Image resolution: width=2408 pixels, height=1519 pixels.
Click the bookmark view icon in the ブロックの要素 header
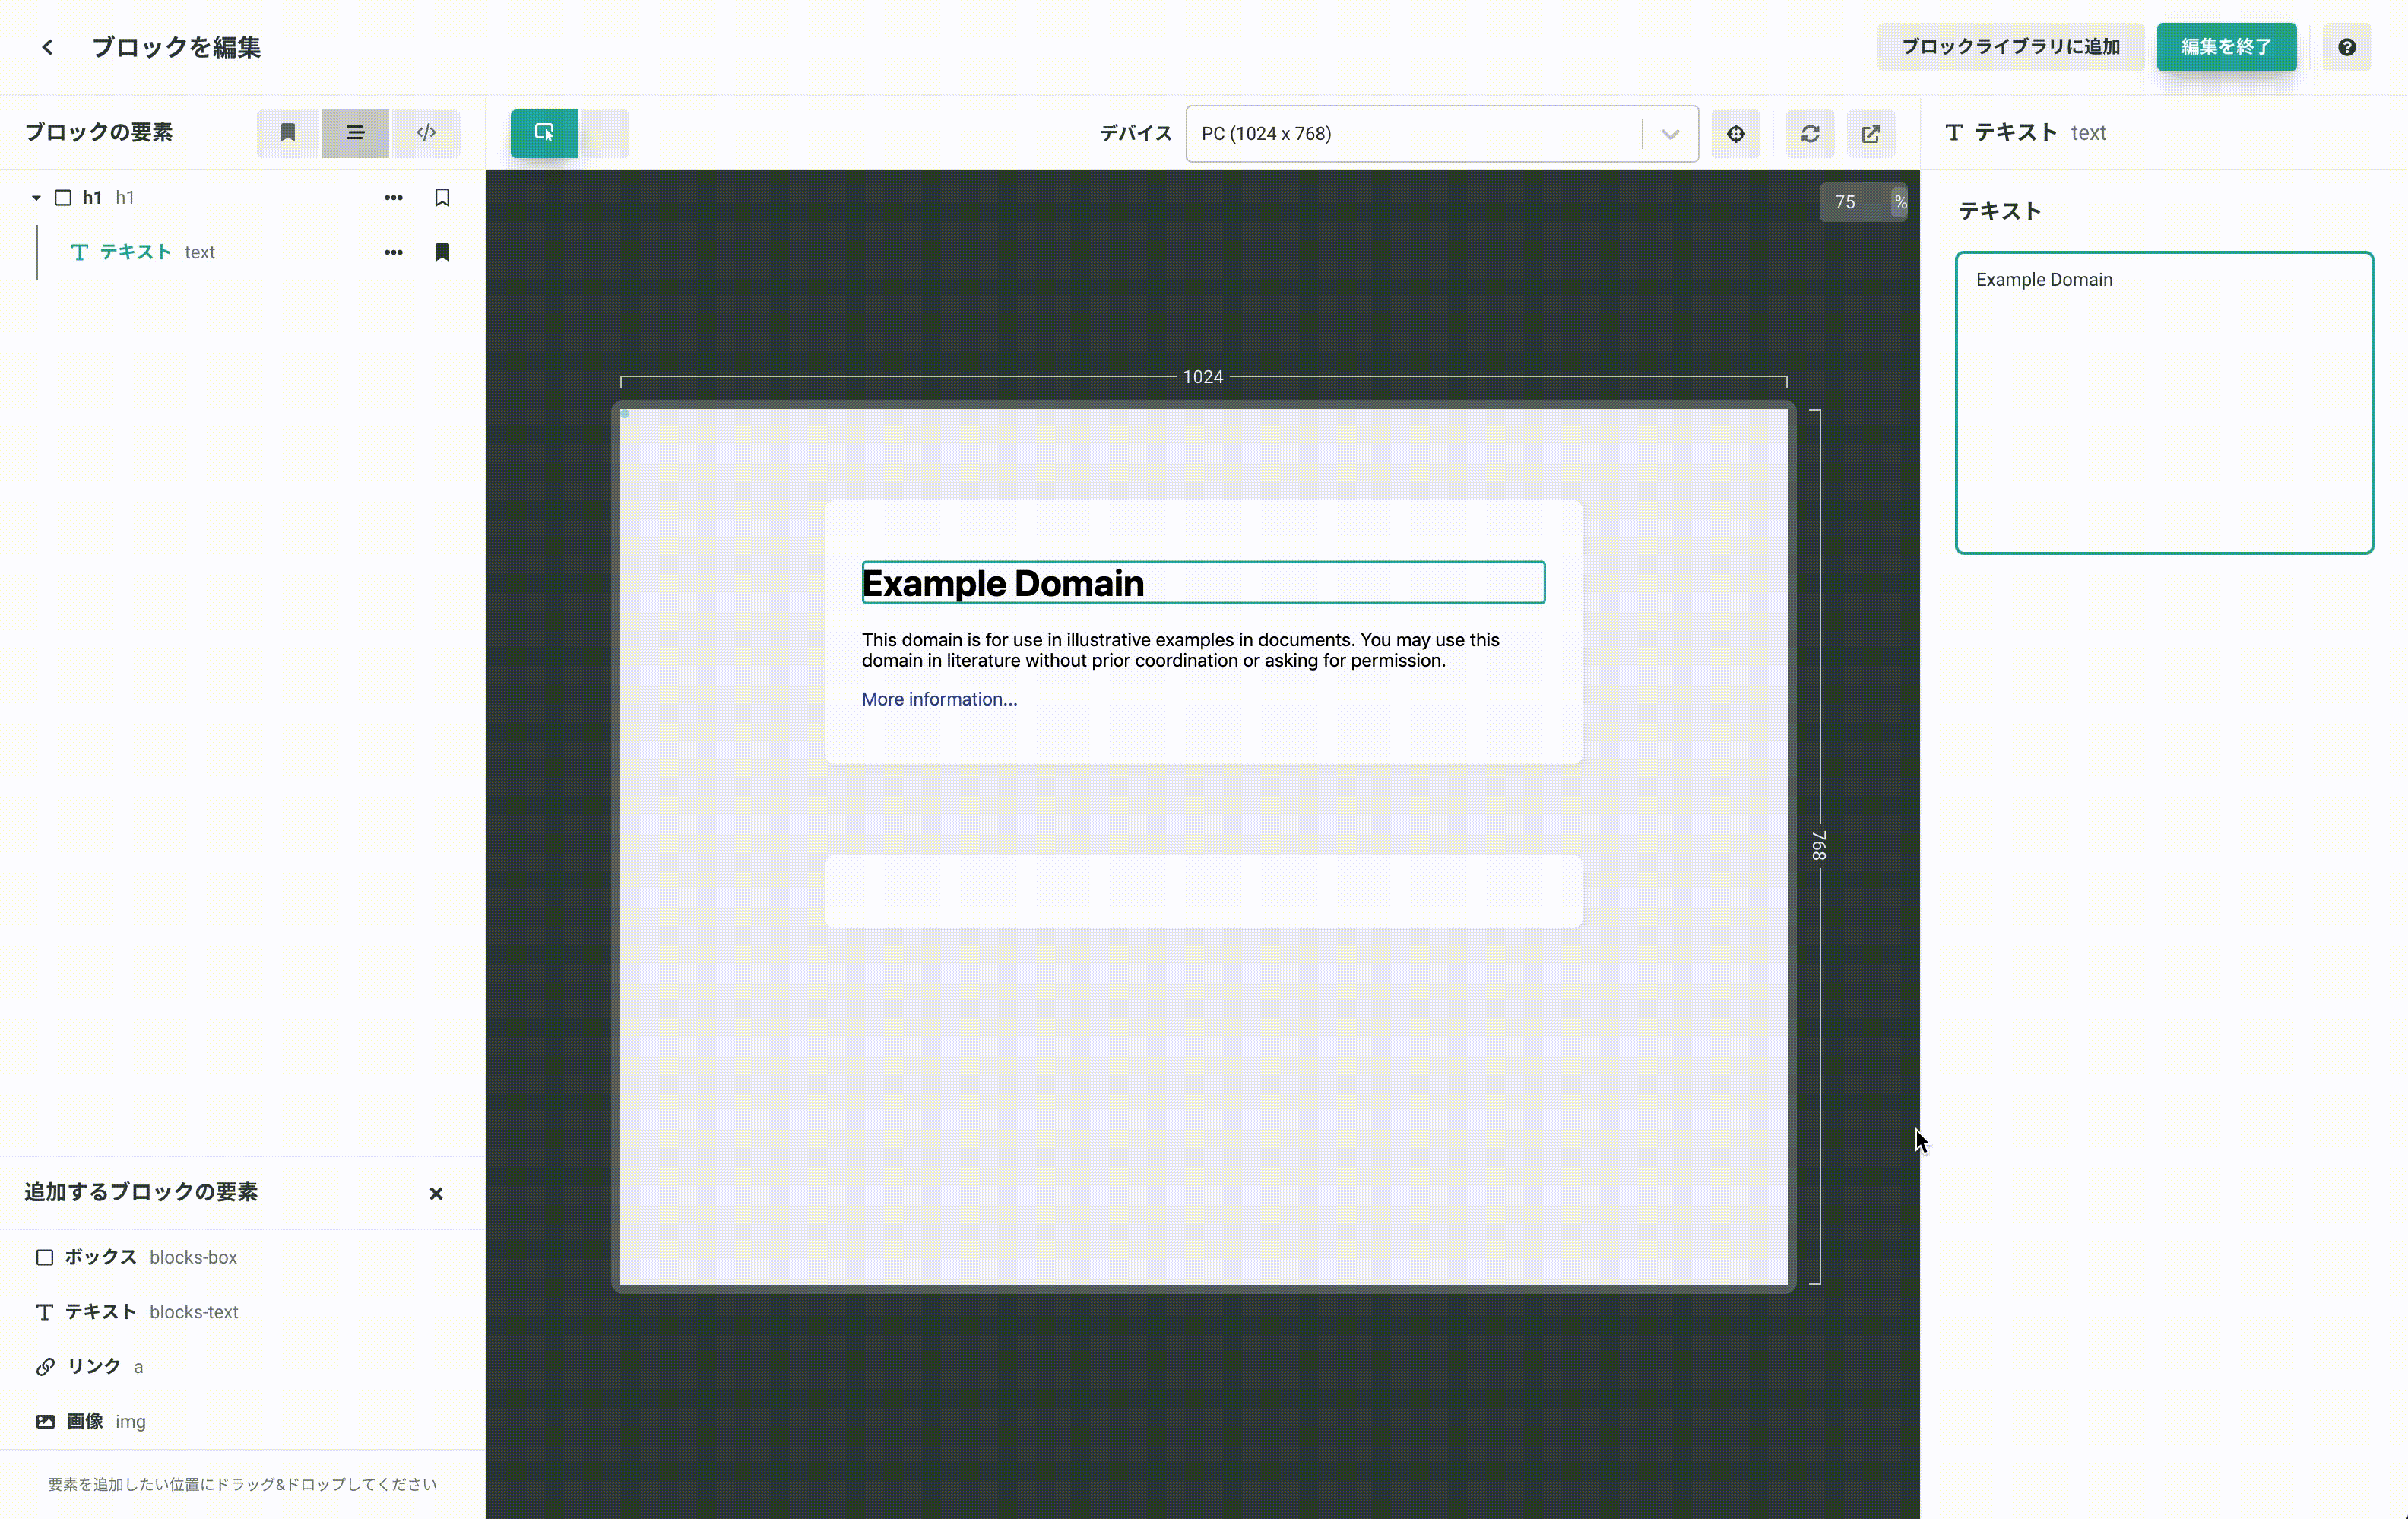(288, 133)
